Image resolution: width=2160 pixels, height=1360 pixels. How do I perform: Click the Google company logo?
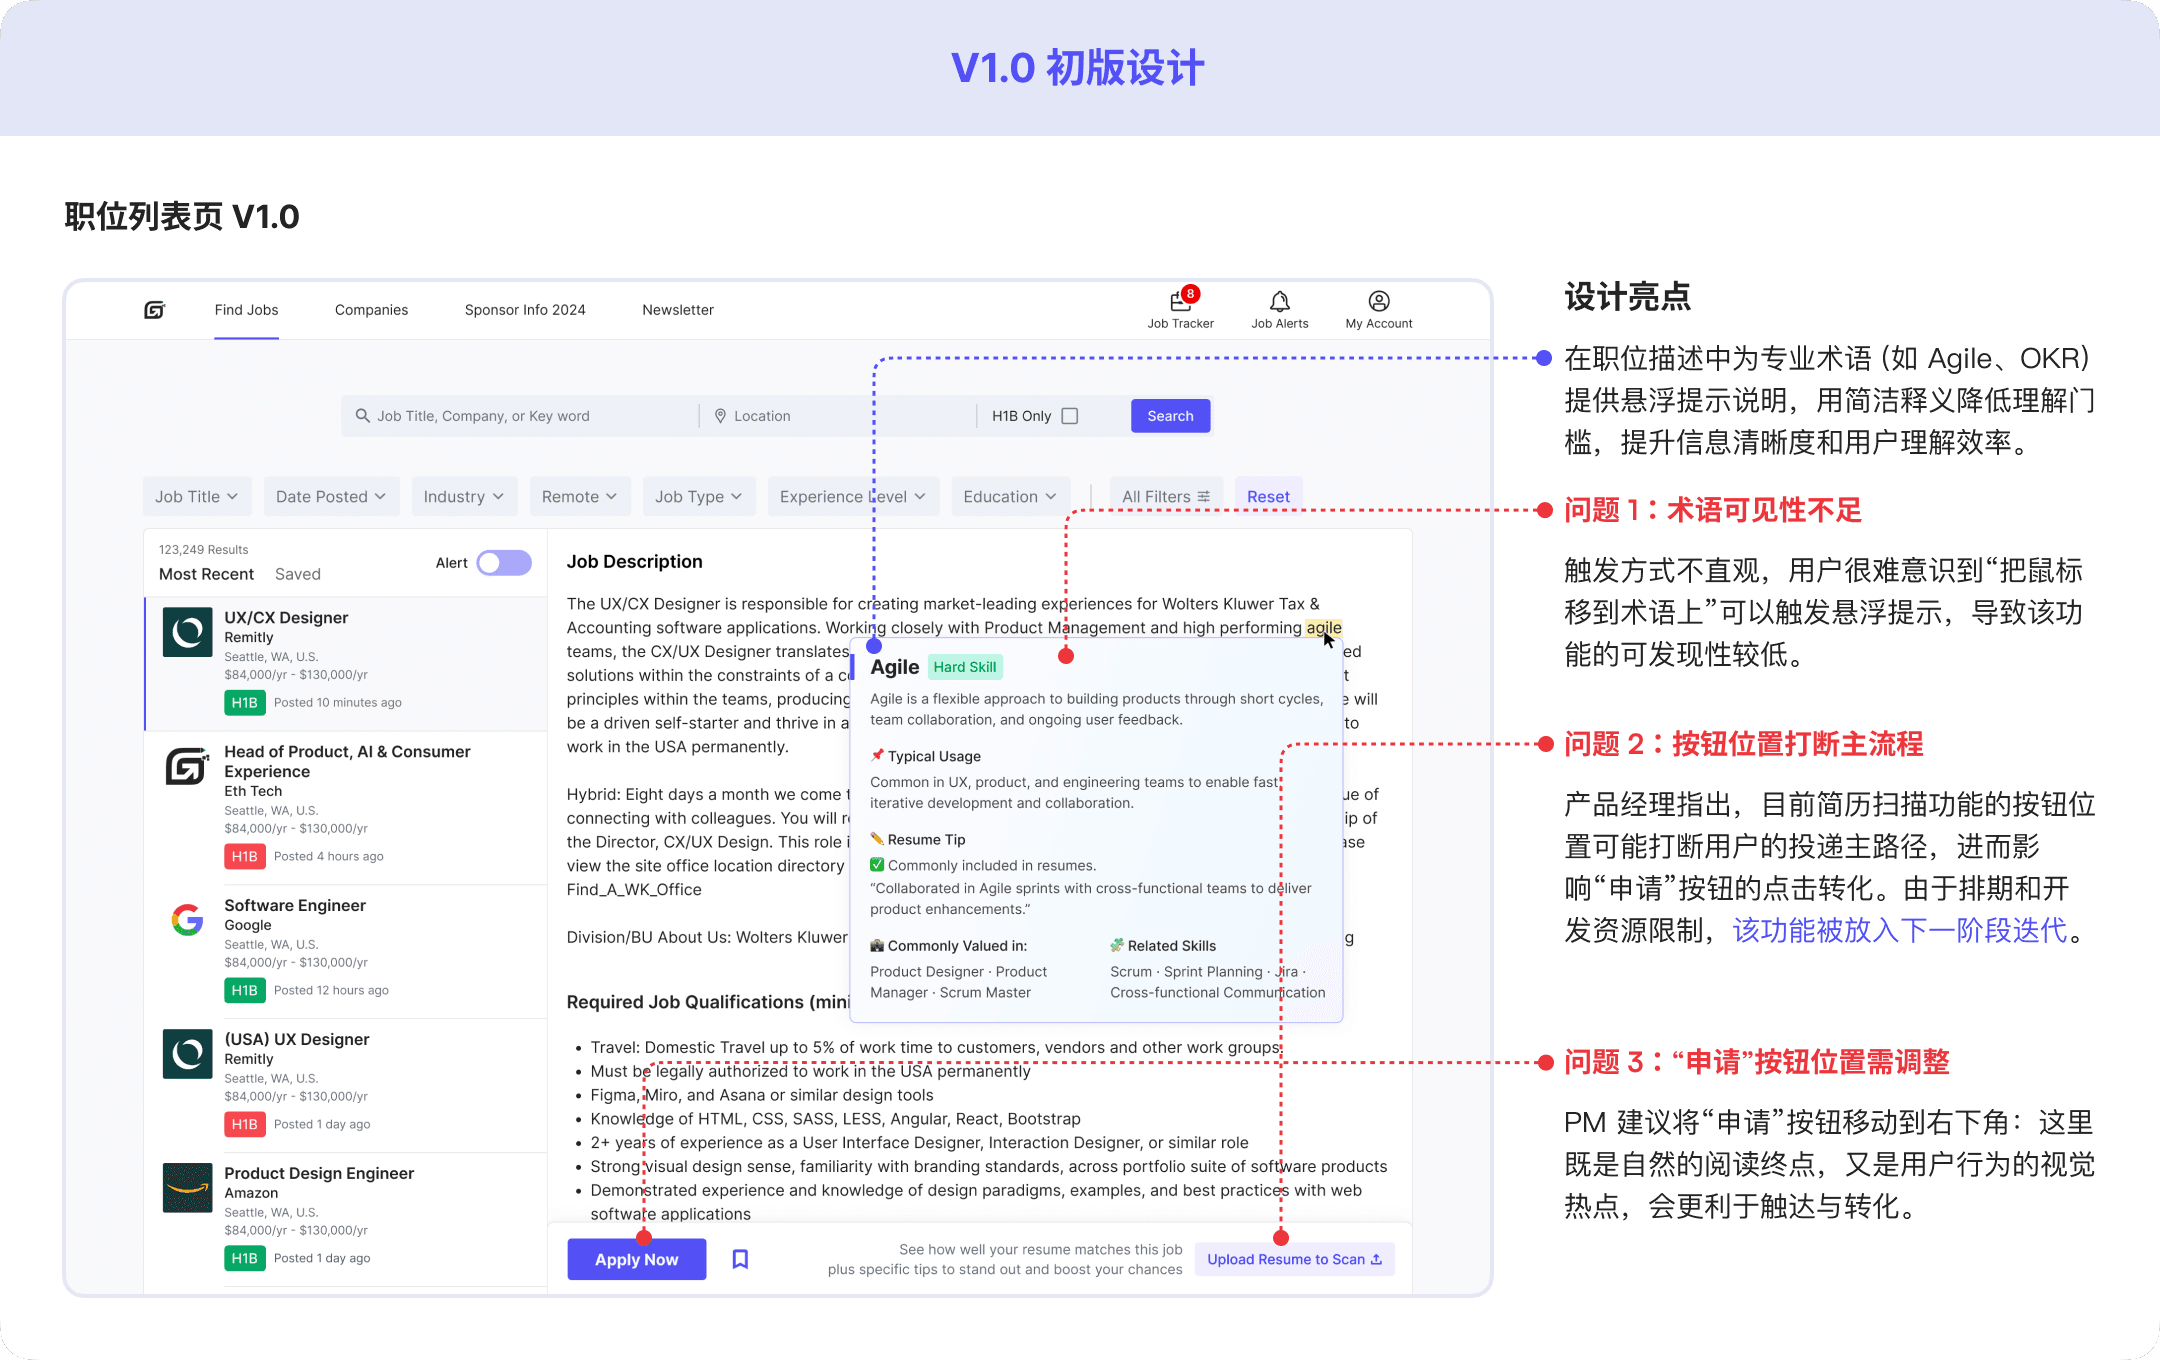187,920
